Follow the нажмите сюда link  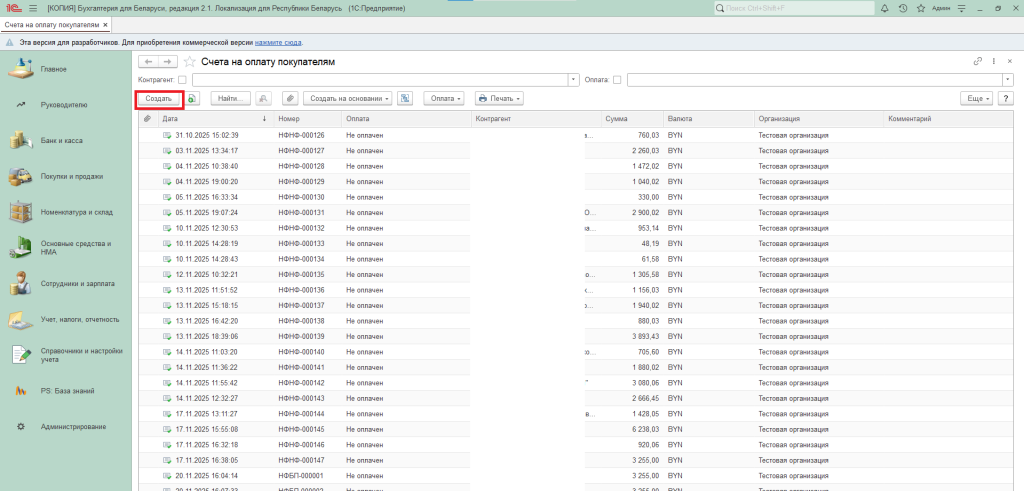277,43
